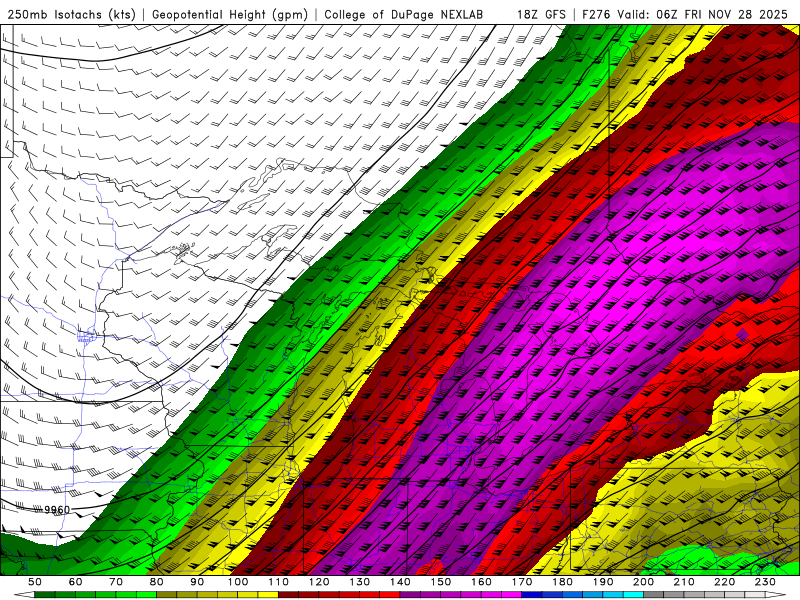The image size is (800, 600).
Task: Click the 'College of DuPage NEXLAB' label
Action: pyautogui.click(x=404, y=14)
